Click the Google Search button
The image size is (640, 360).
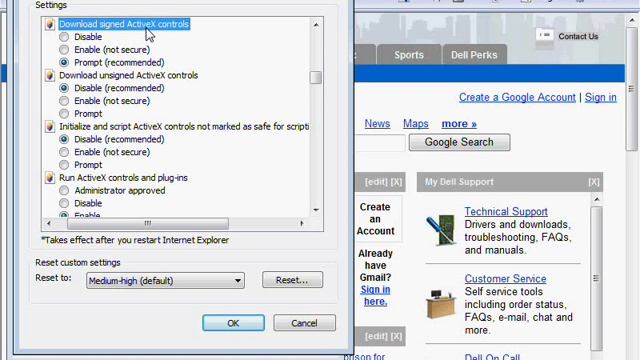(459, 142)
